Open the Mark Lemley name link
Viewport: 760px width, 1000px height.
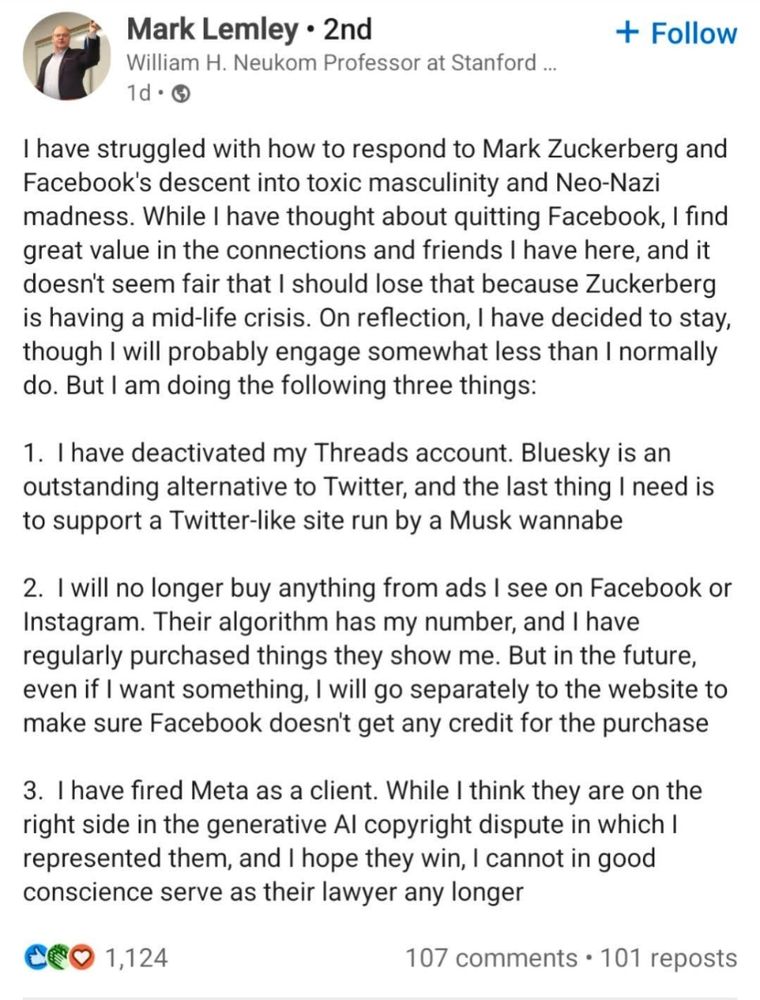coord(212,29)
